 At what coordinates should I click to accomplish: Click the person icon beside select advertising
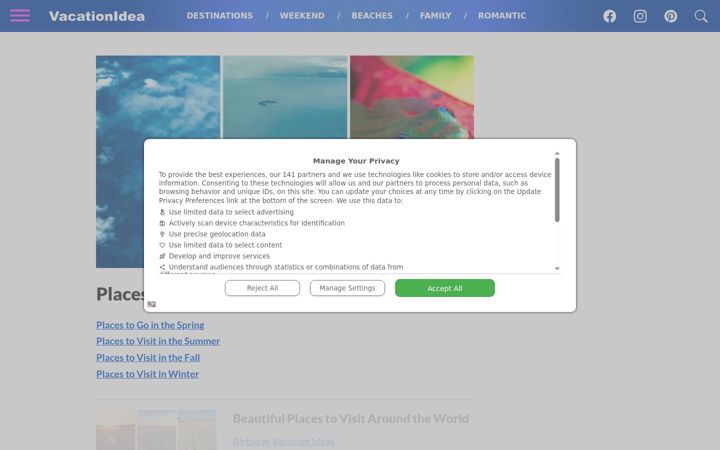(x=162, y=212)
